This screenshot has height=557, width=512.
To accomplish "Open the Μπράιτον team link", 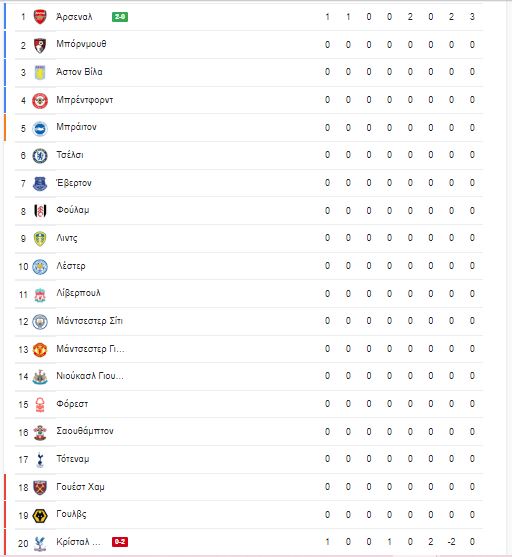I will (76, 127).
